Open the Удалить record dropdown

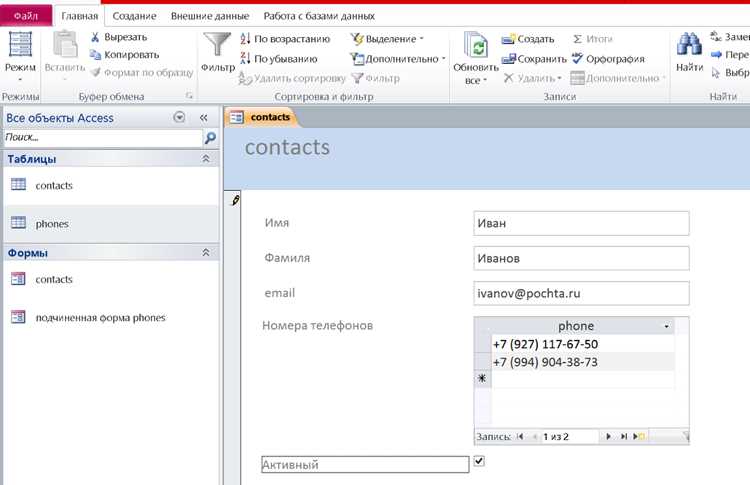click(x=532, y=78)
